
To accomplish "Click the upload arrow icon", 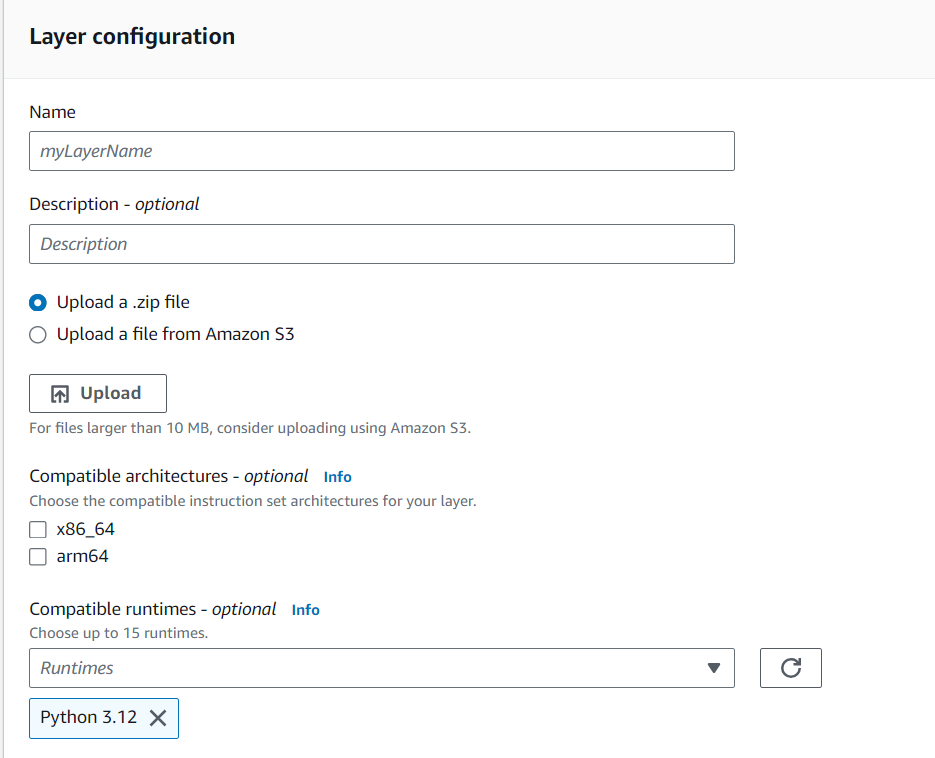I will [x=60, y=394].
